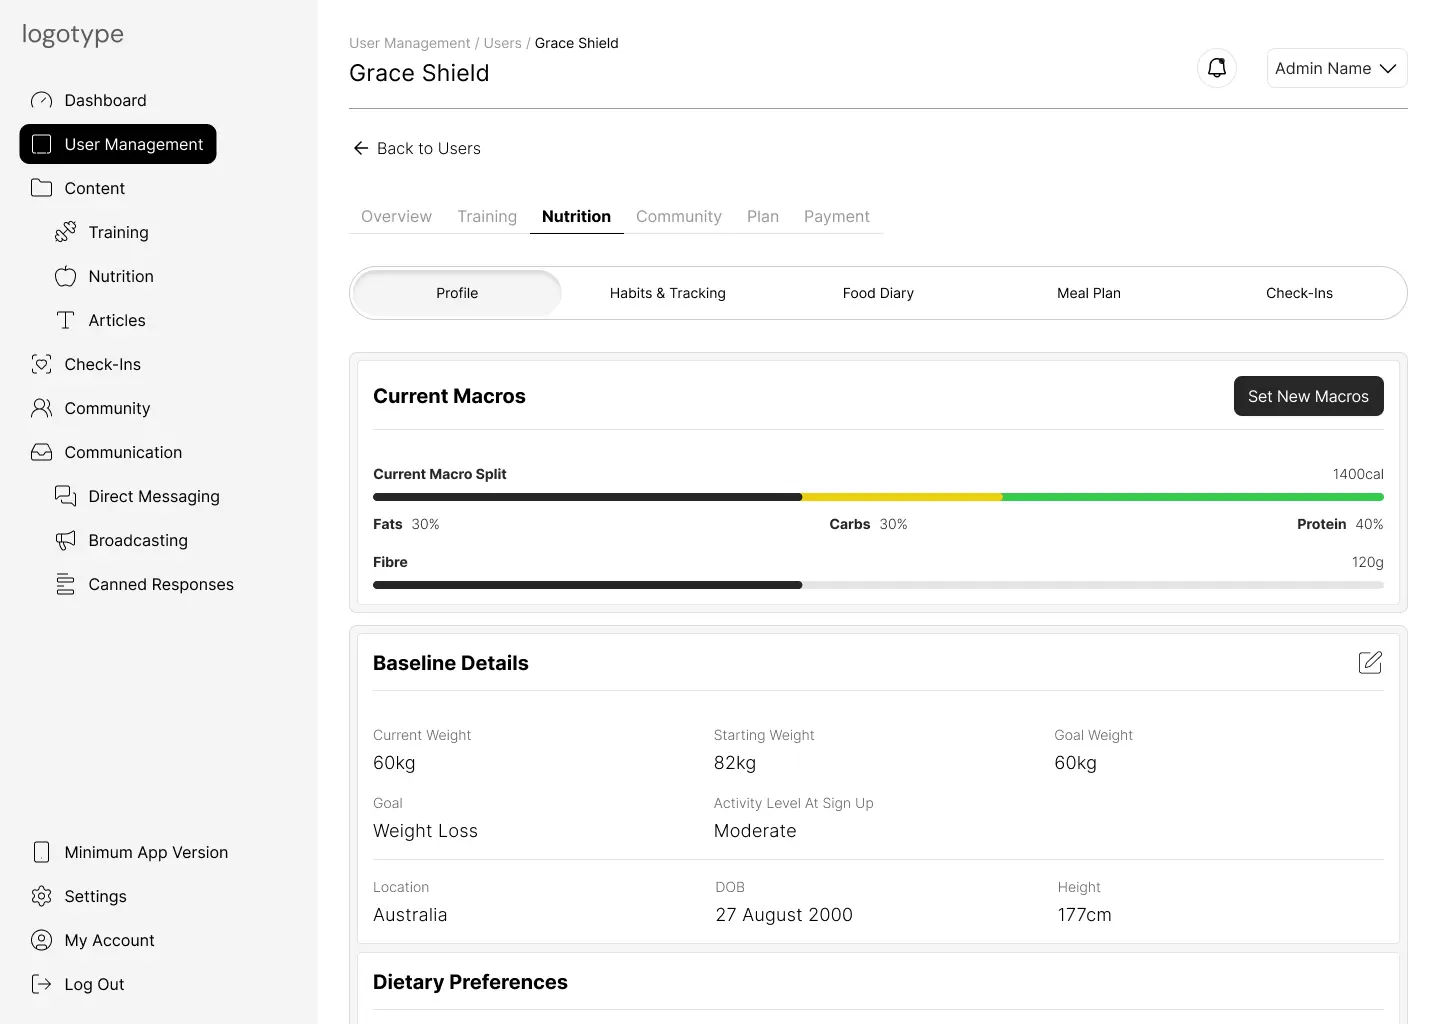Screen dimensions: 1440x1024
Task: Click the Fibre progress bar
Action: coord(878,585)
